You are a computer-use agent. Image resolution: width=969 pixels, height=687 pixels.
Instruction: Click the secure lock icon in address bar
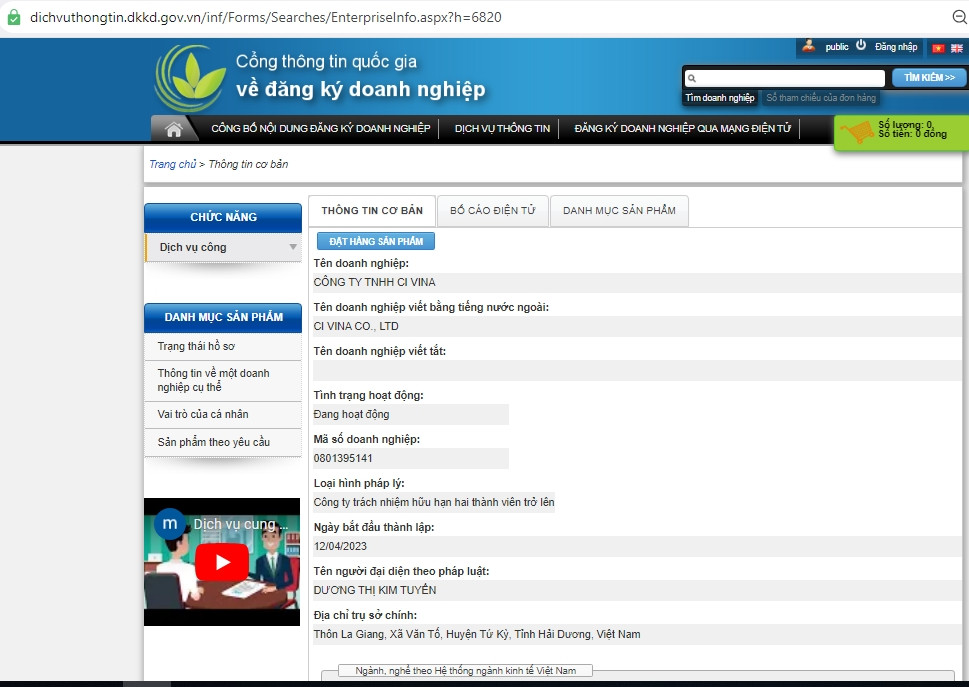[13, 17]
